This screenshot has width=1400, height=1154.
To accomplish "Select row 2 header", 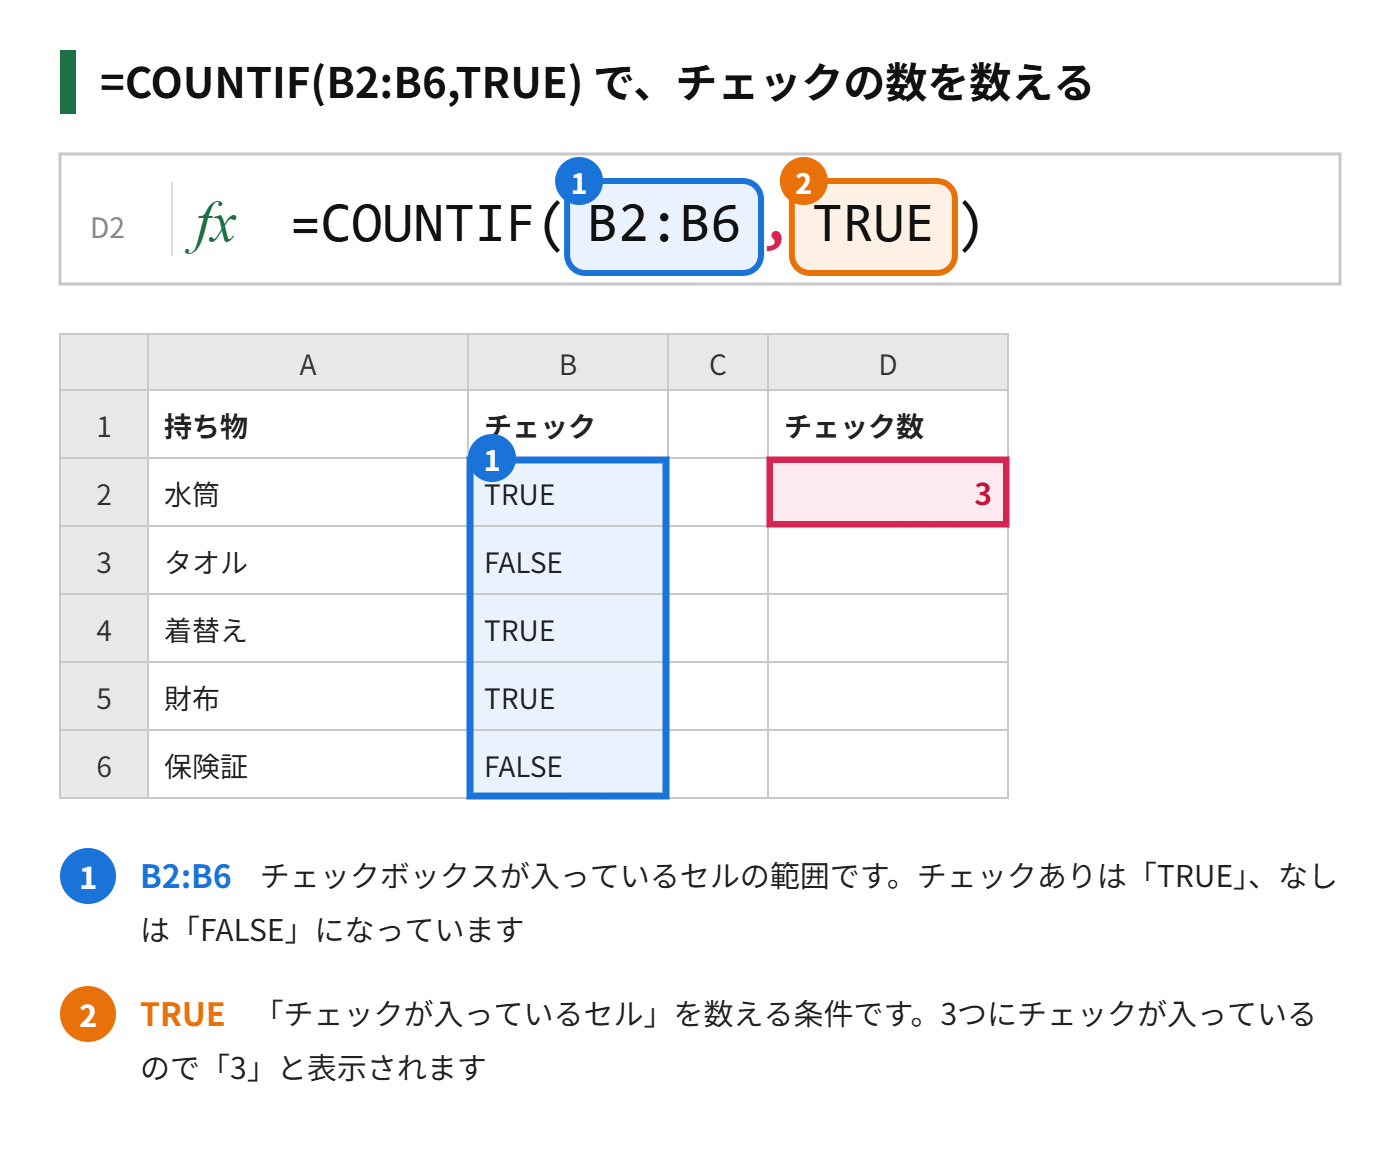I will click(x=104, y=493).
